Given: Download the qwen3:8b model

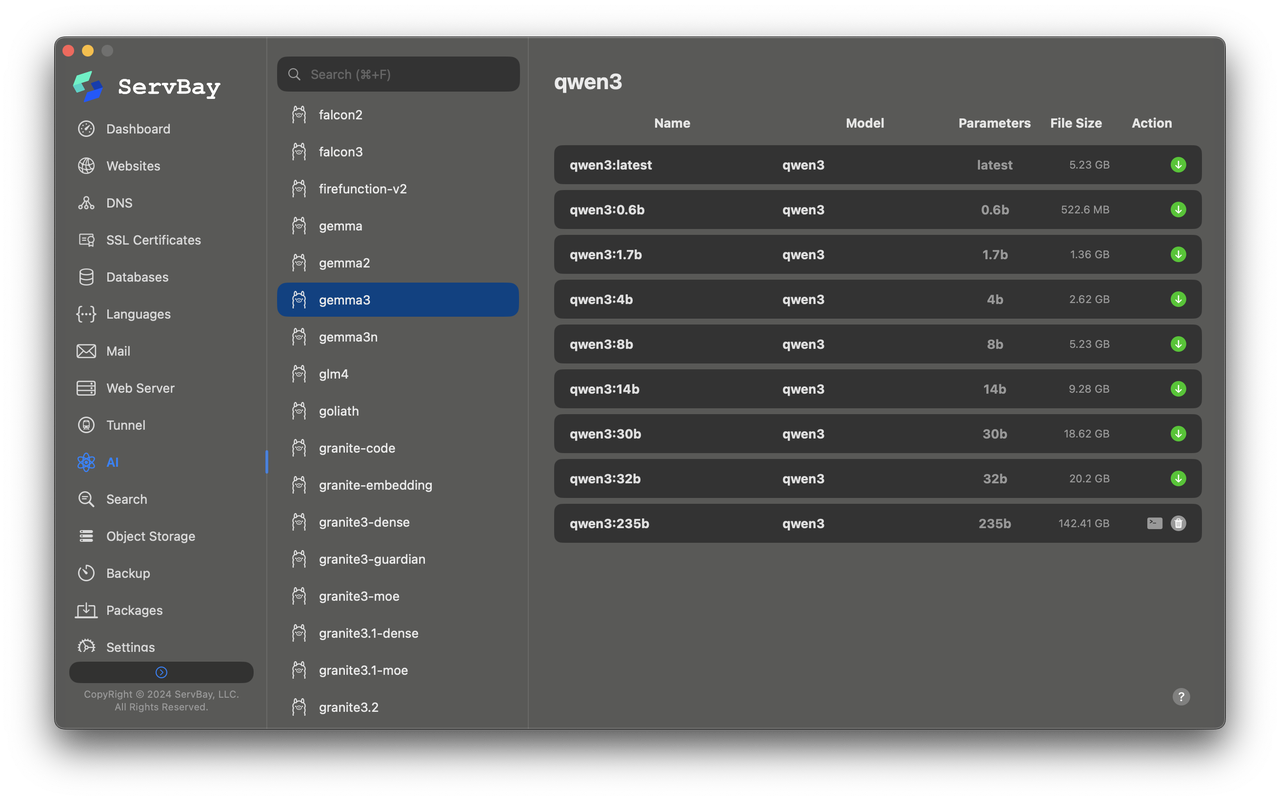Looking at the screenshot, I should [x=1178, y=344].
